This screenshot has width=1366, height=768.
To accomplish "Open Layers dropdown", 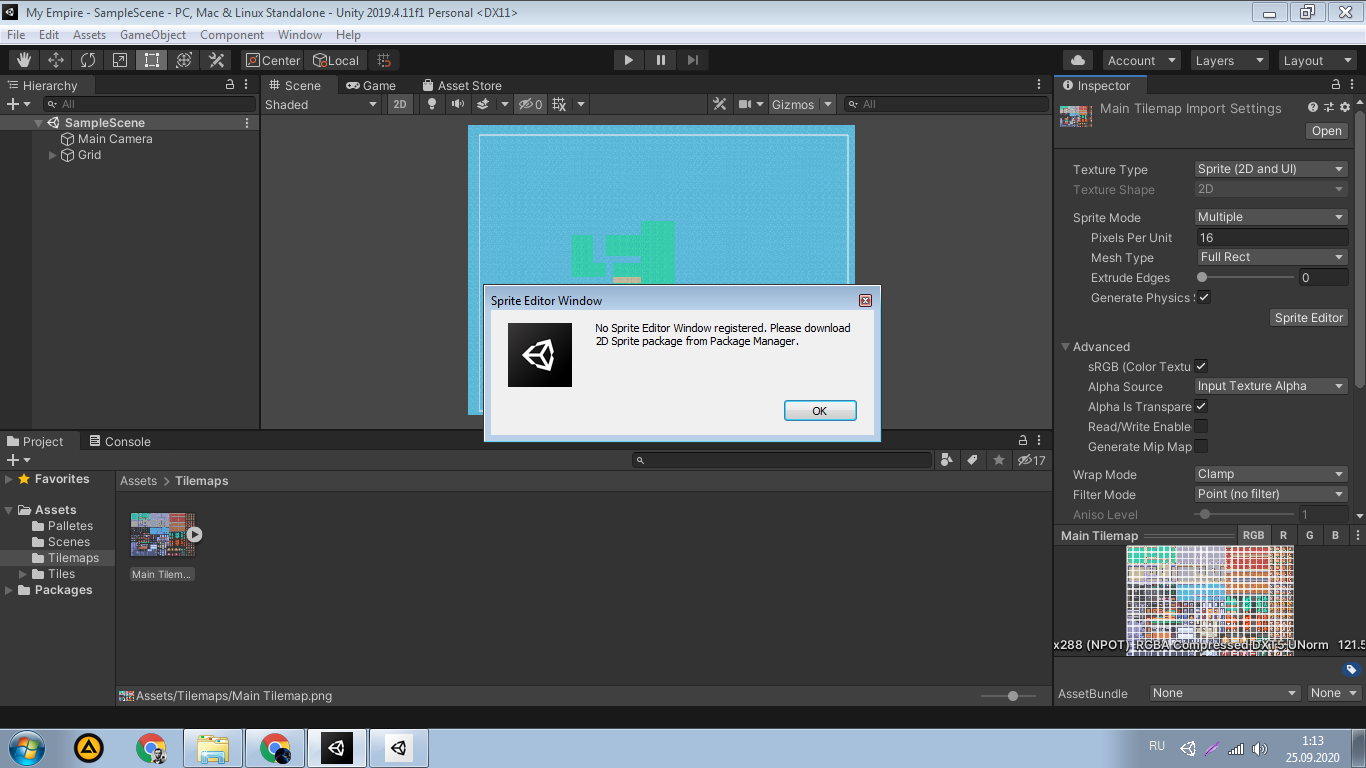I will tap(1229, 60).
